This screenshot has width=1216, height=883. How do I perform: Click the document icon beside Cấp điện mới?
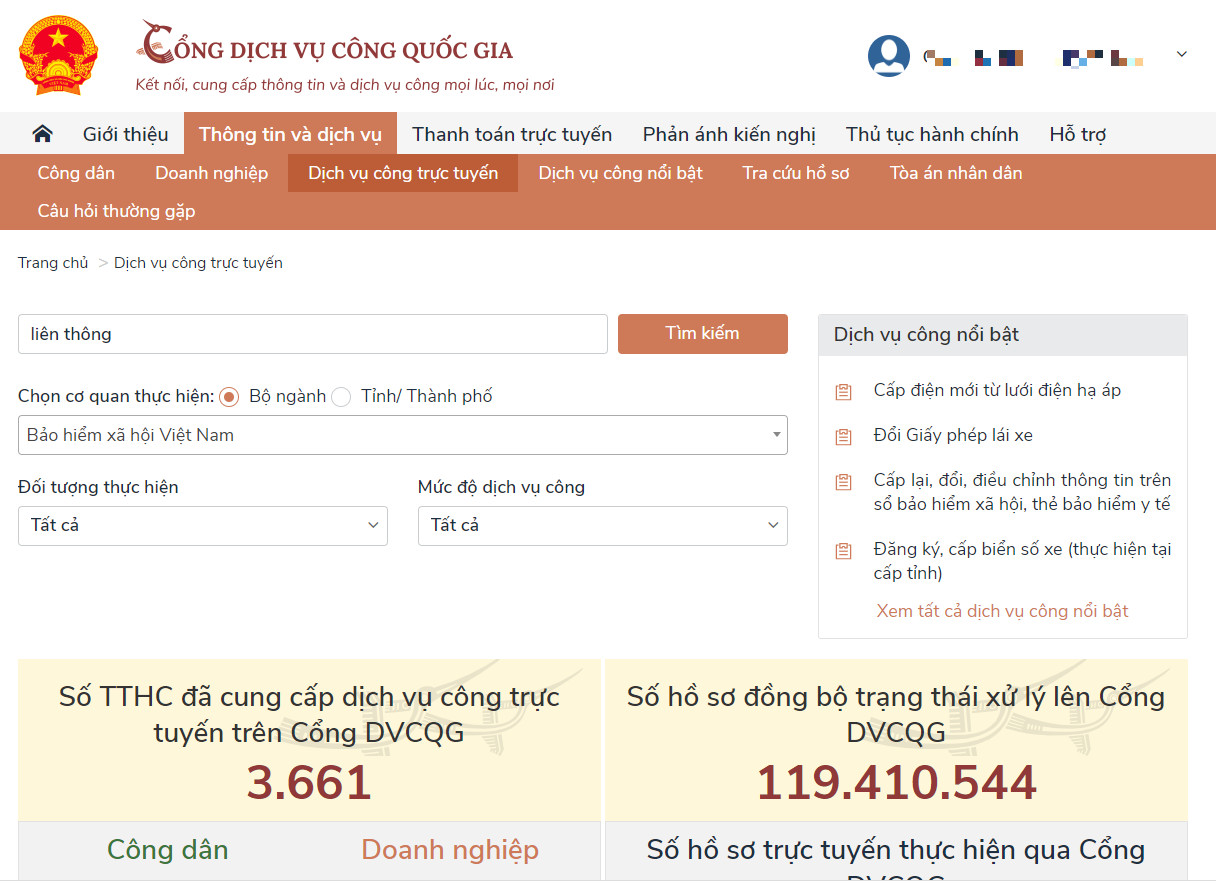point(843,391)
